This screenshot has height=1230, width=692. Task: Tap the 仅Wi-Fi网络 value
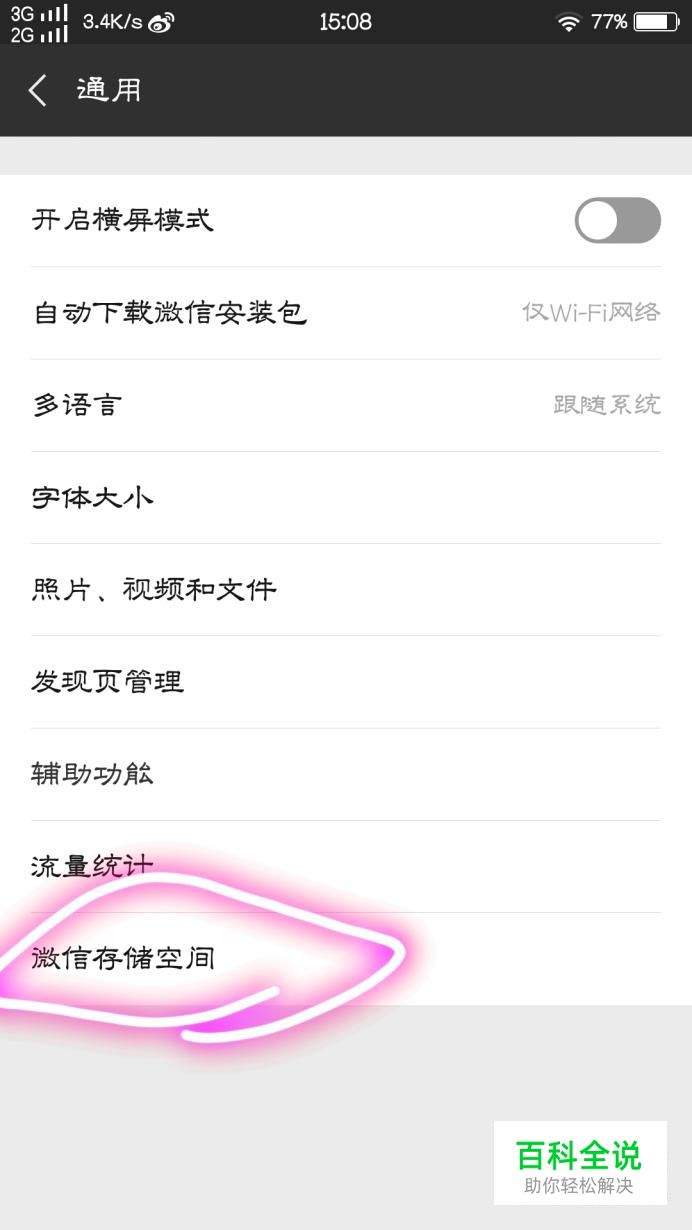tap(591, 312)
